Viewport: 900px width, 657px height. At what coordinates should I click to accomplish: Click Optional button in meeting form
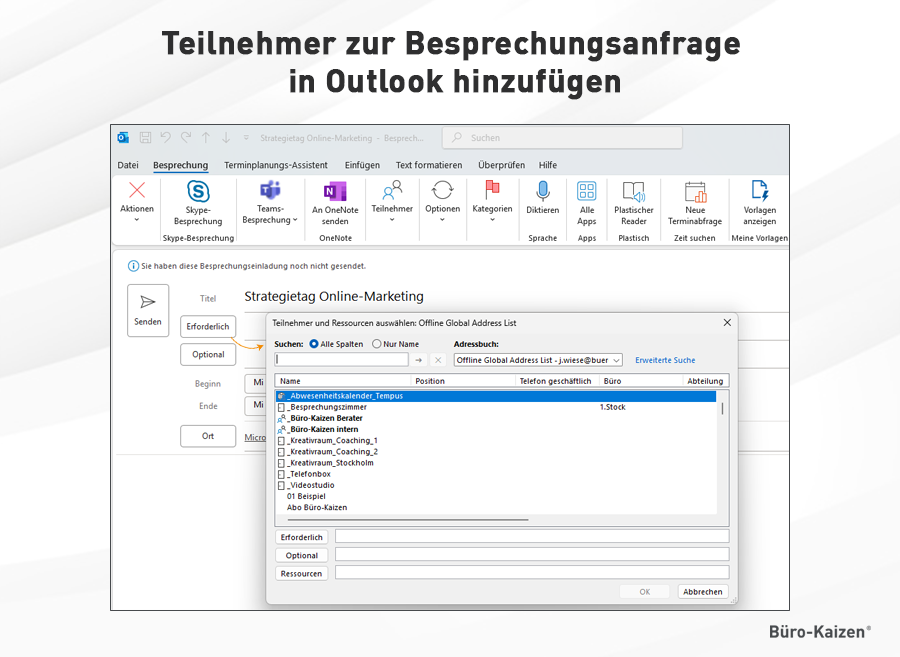pyautogui.click(x=208, y=355)
